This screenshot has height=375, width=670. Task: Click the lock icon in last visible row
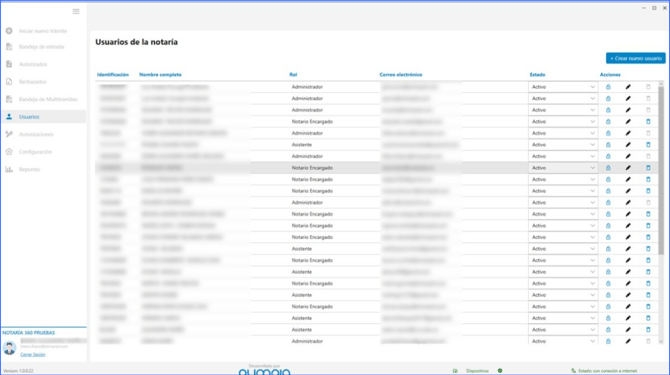tap(608, 341)
